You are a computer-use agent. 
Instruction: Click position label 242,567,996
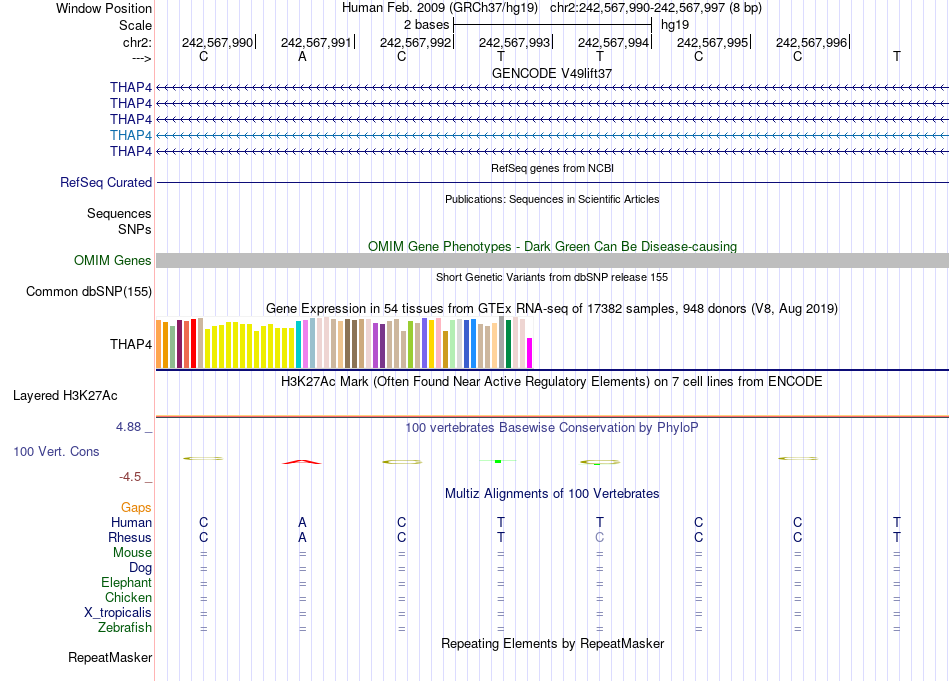coord(811,42)
